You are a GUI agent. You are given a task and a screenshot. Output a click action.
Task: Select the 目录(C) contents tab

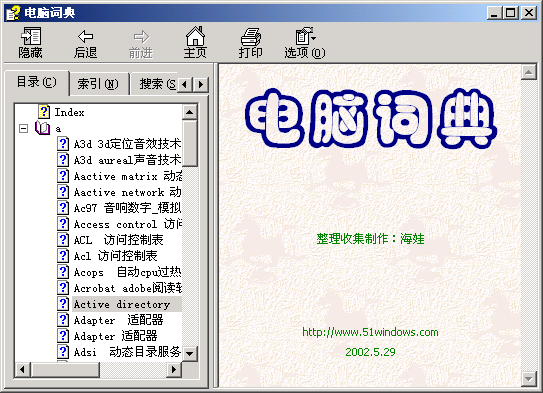[x=37, y=82]
